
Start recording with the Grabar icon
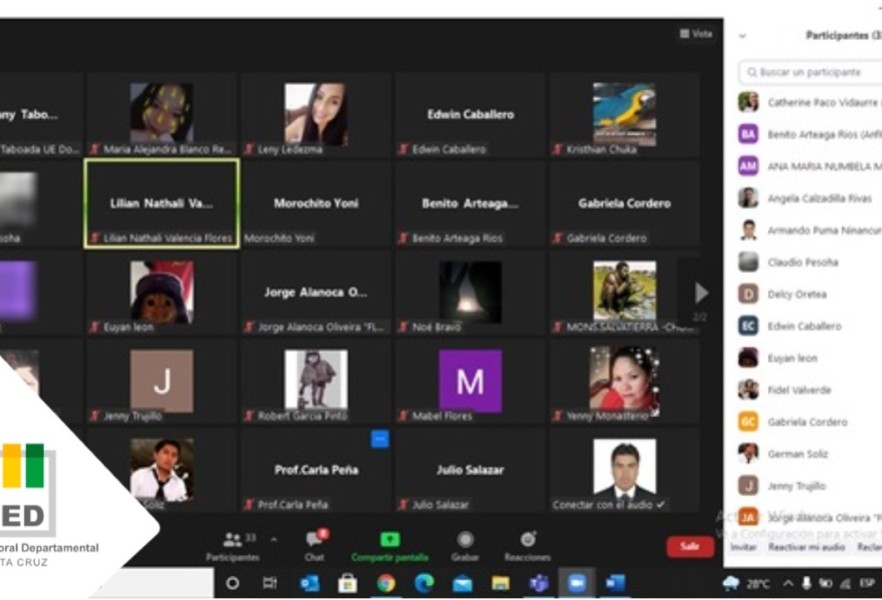tap(465, 540)
